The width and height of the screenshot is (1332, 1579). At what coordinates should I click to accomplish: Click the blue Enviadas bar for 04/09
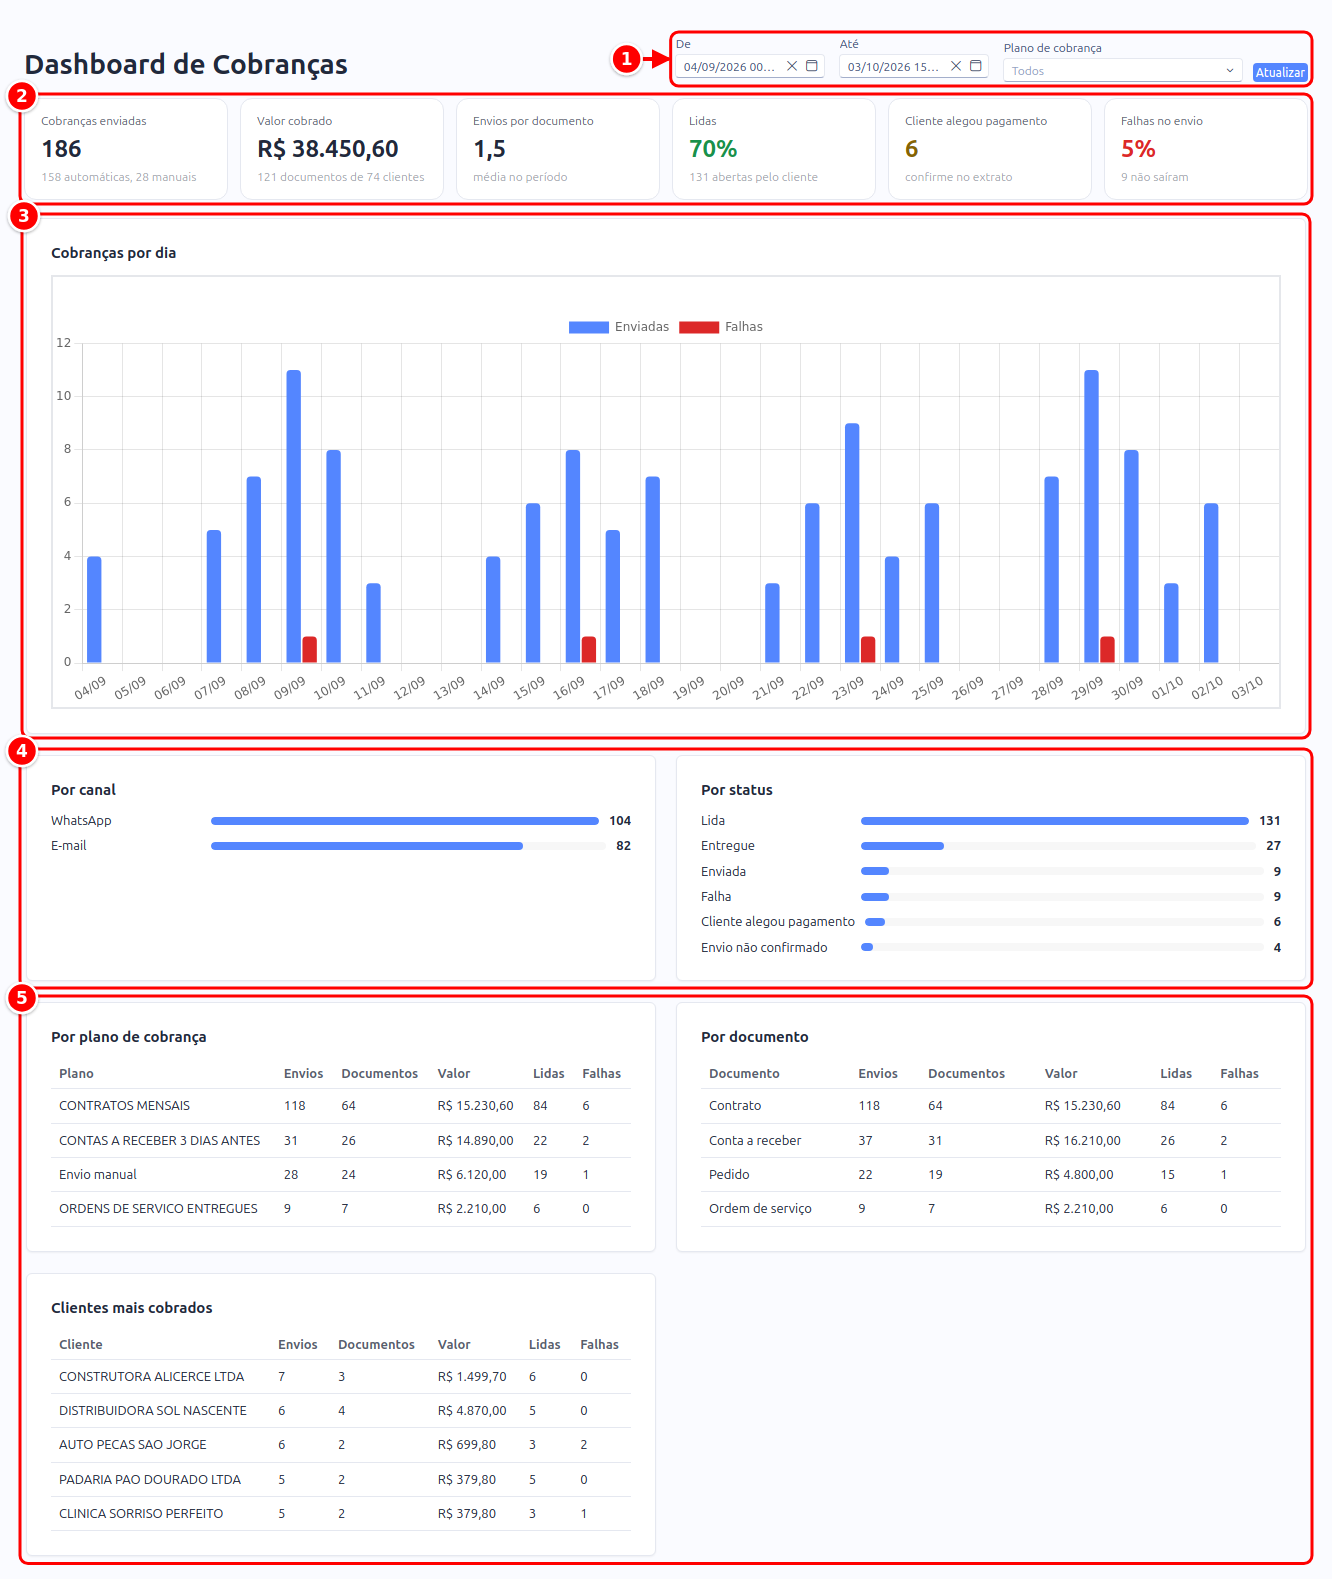[94, 609]
